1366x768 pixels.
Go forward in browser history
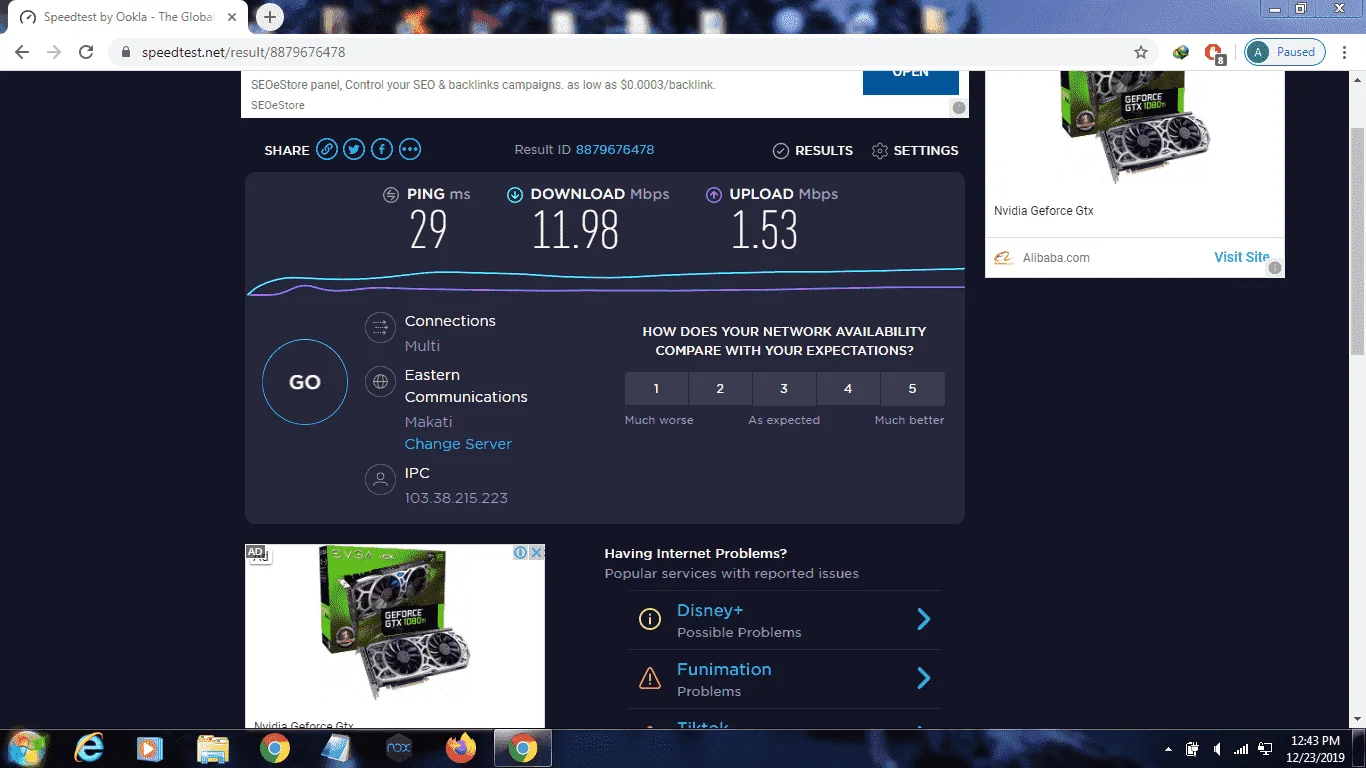click(54, 52)
